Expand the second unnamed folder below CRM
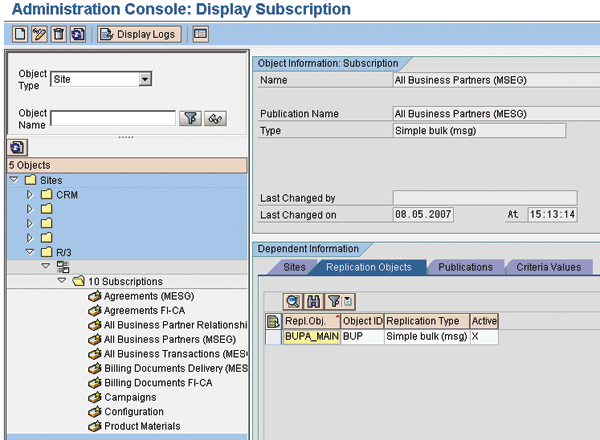The image size is (600, 440). pyautogui.click(x=29, y=223)
